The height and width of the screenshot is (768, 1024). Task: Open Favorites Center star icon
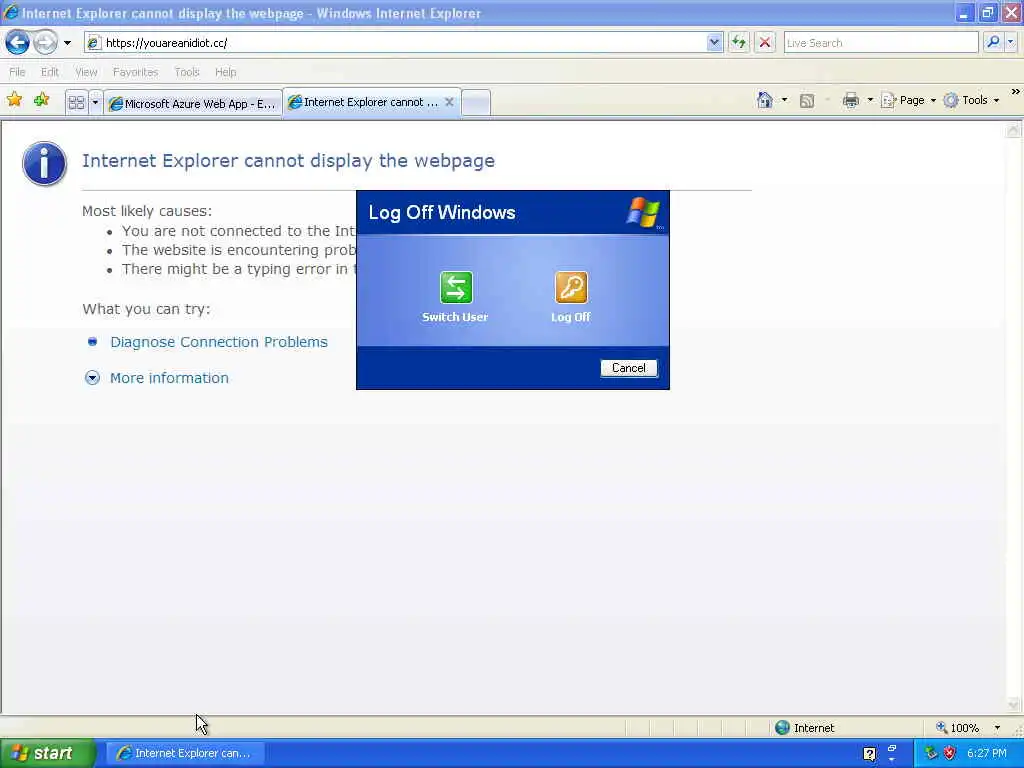14,100
